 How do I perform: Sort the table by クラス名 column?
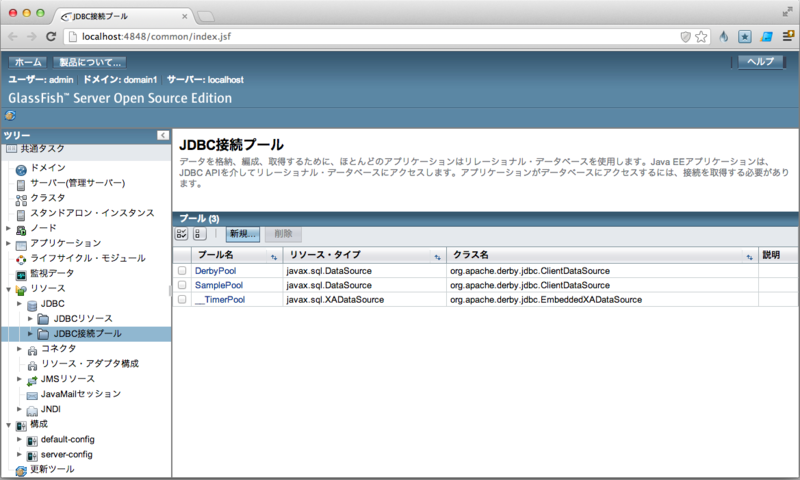point(750,257)
